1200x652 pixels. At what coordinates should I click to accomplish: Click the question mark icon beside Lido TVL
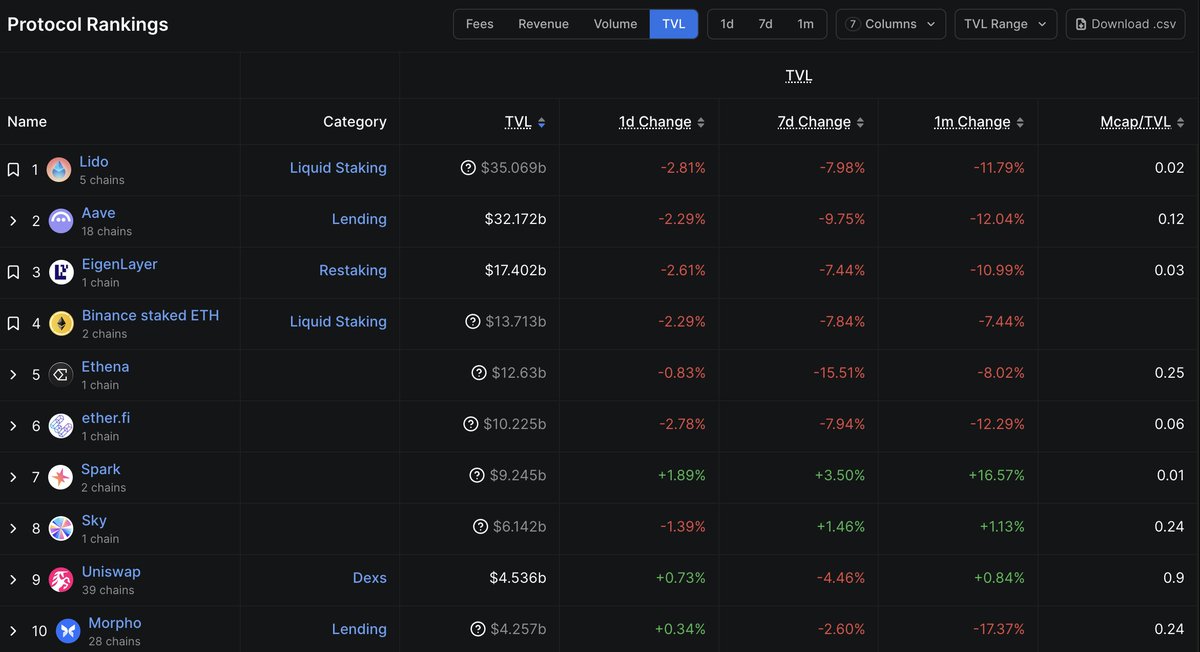[x=468, y=168]
